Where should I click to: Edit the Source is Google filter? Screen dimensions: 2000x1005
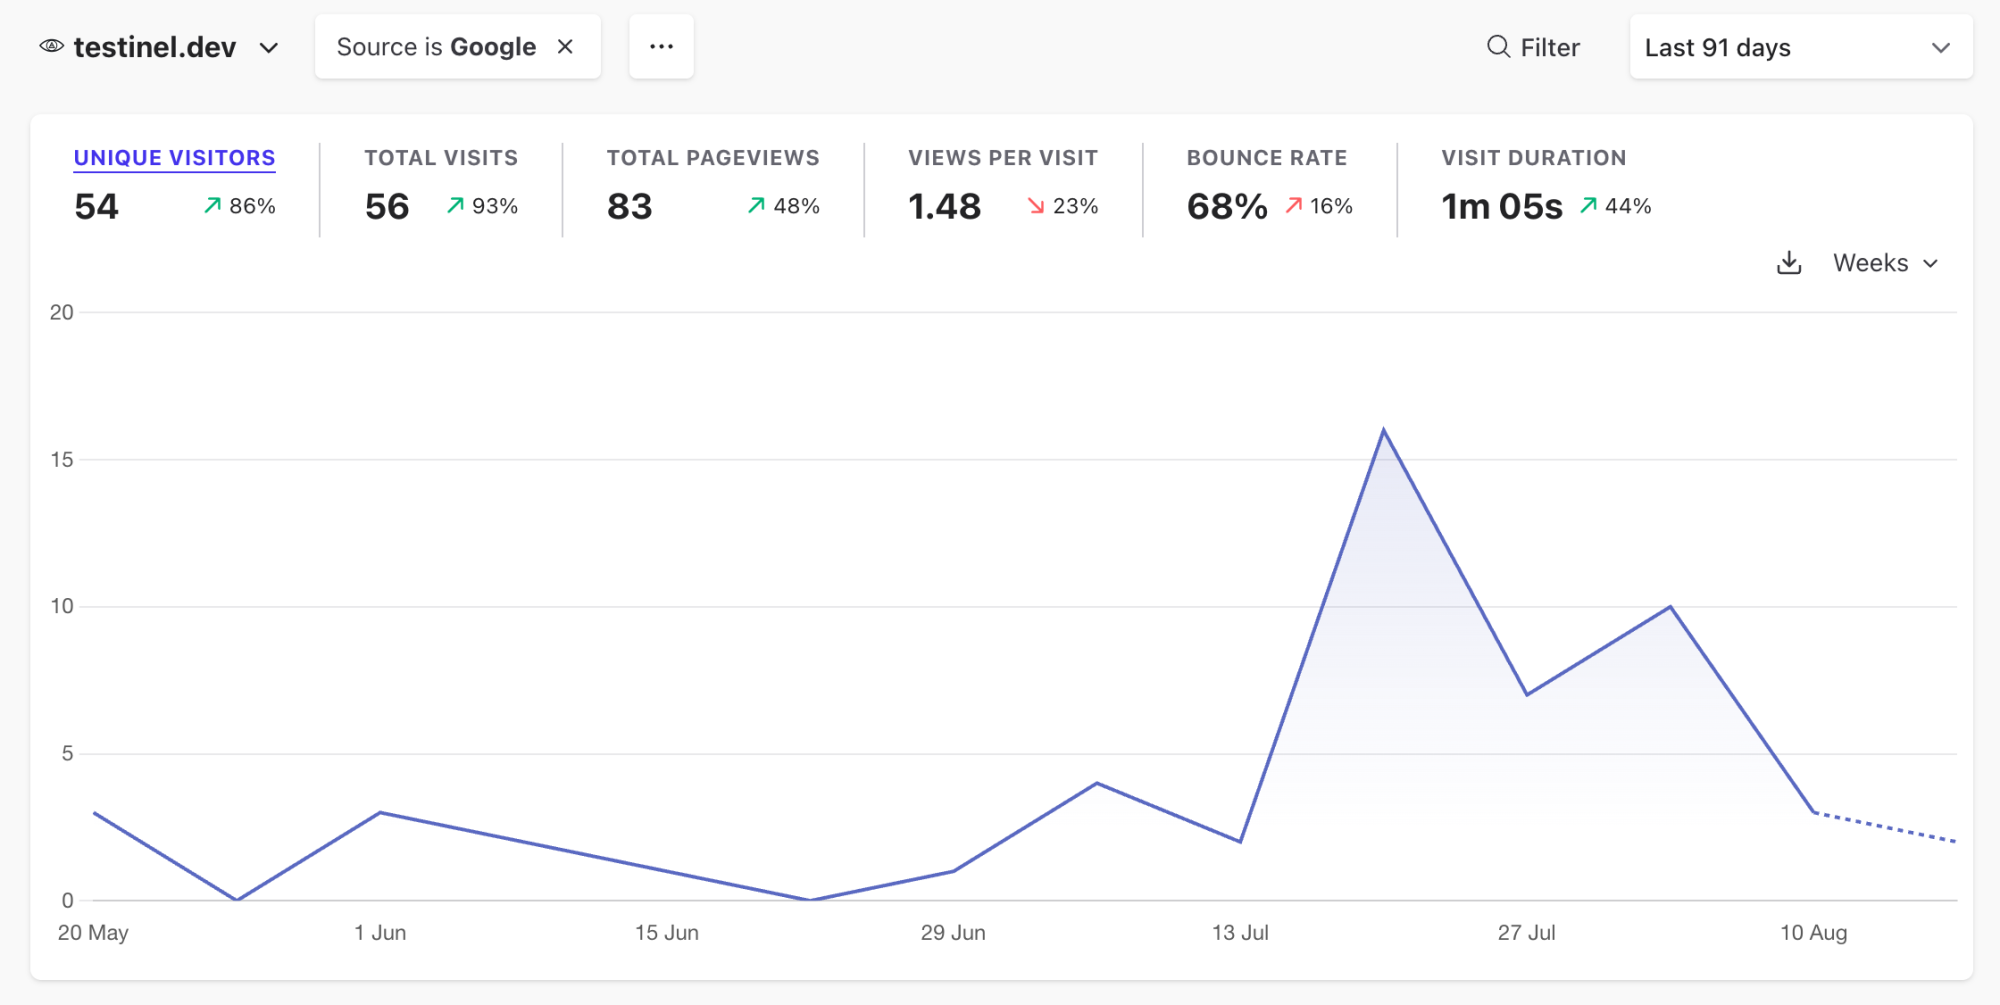tap(436, 47)
